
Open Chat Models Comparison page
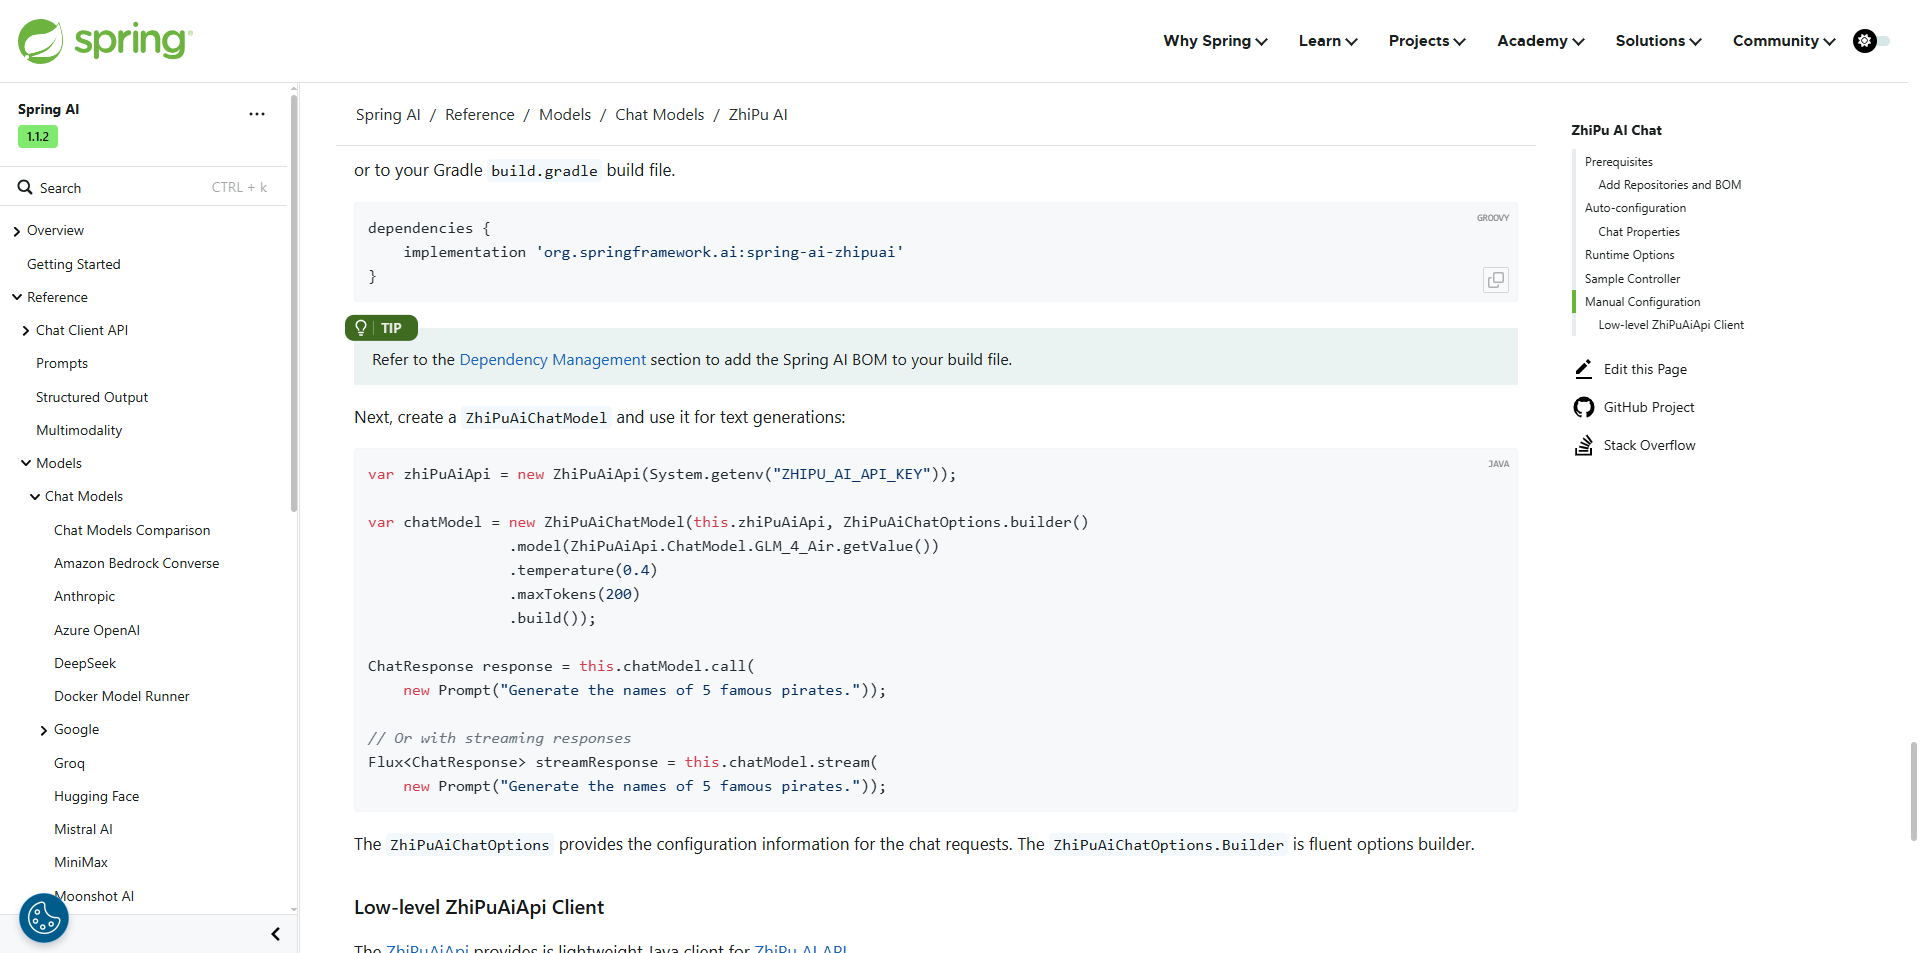coord(132,530)
